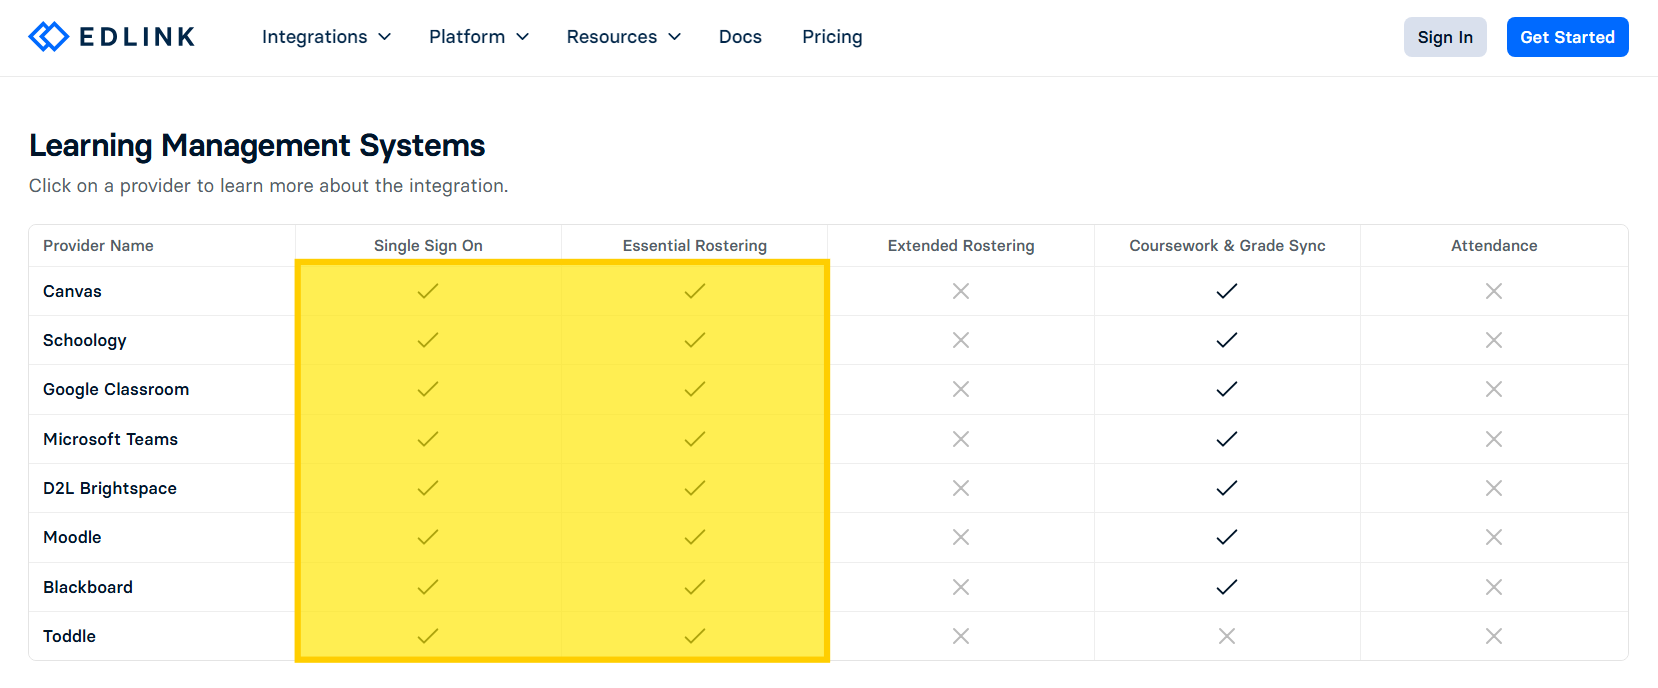The height and width of the screenshot is (688, 1658).
Task: Open the D2L Brightspace provider link
Action: pyautogui.click(x=110, y=488)
